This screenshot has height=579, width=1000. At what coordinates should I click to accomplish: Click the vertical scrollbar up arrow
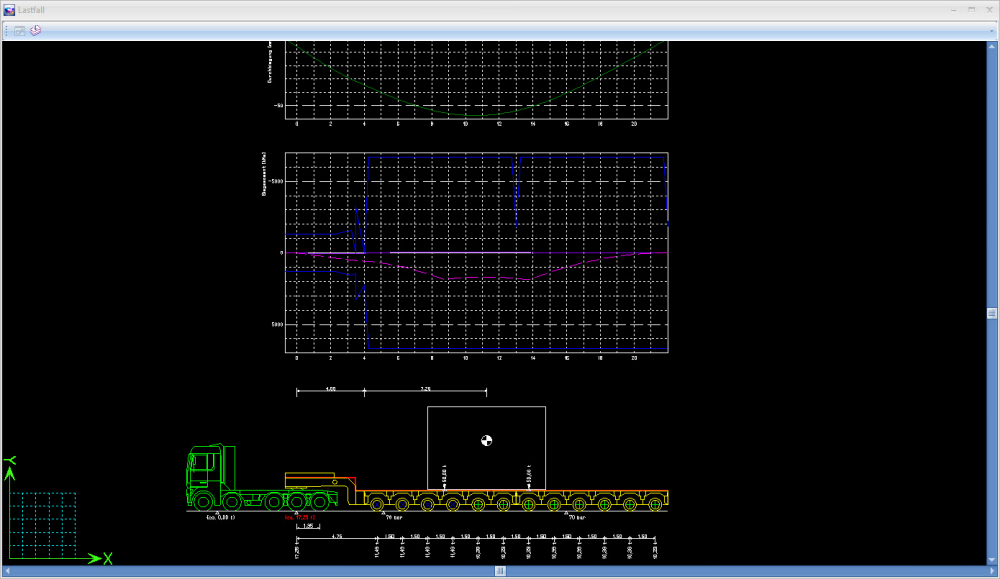click(992, 45)
